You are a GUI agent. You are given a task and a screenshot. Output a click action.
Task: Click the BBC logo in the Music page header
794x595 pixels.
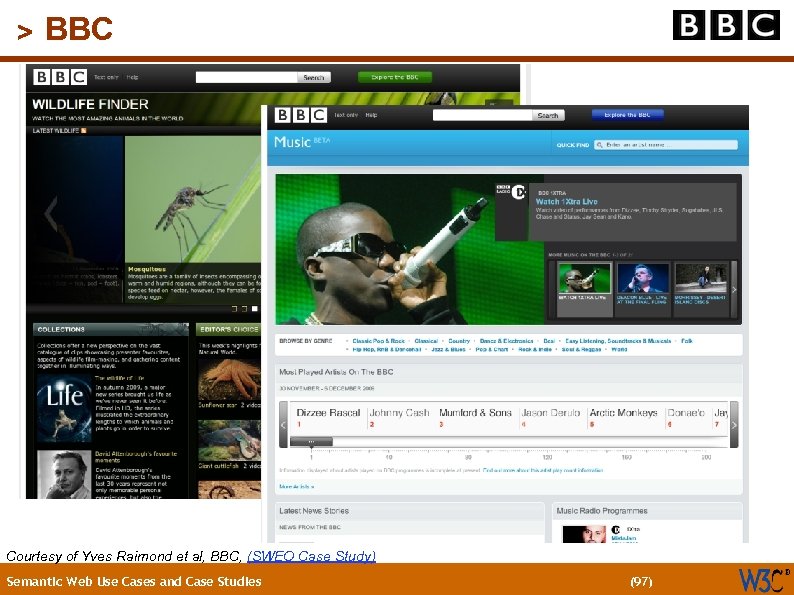tap(301, 115)
